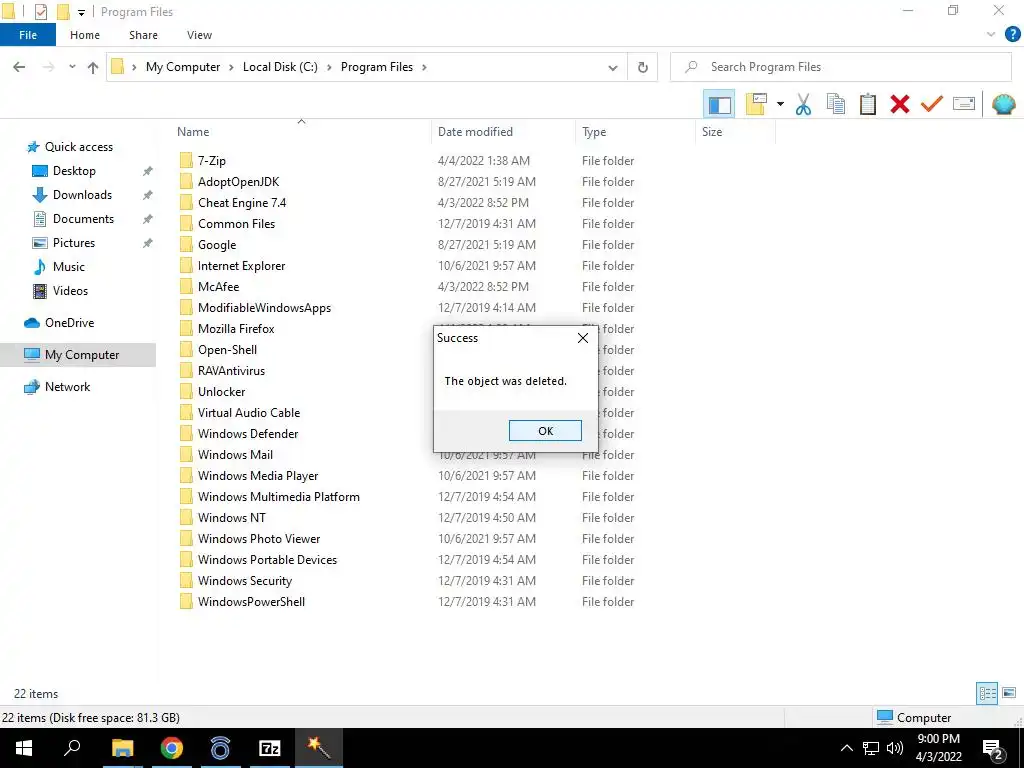
Task: Click the Paste clipboard icon
Action: click(x=868, y=104)
